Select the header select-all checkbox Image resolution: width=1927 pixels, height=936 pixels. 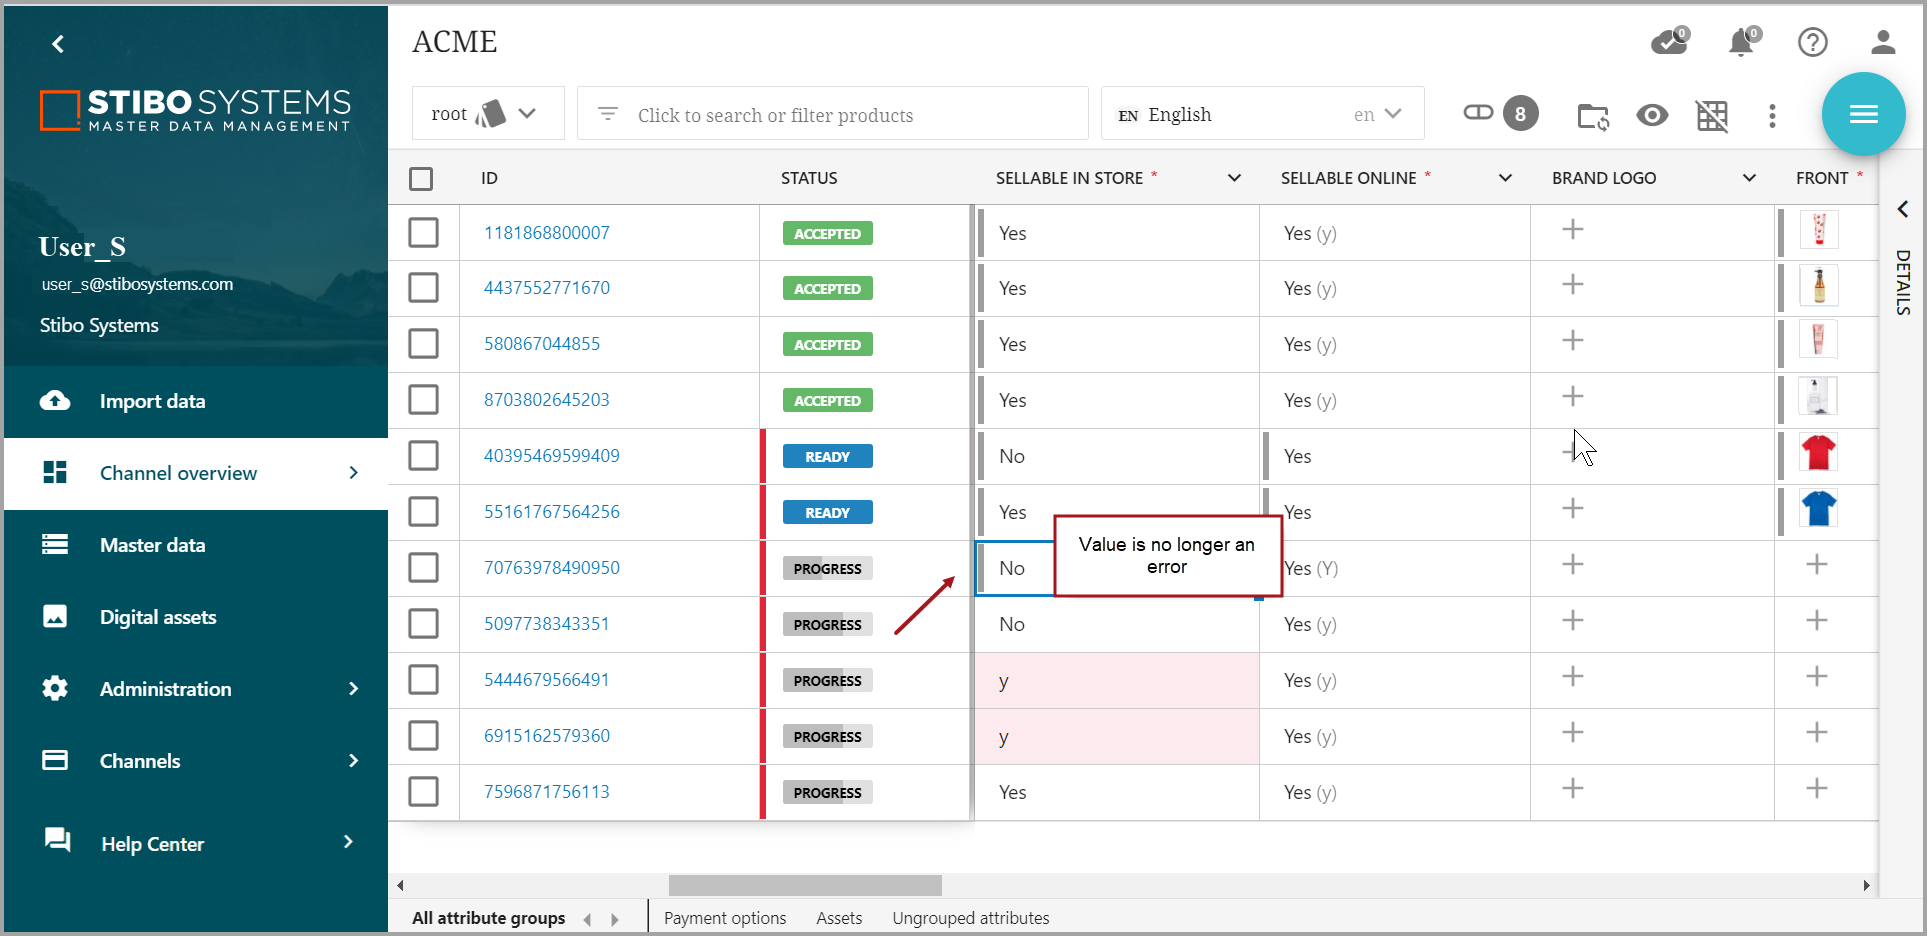(x=421, y=179)
